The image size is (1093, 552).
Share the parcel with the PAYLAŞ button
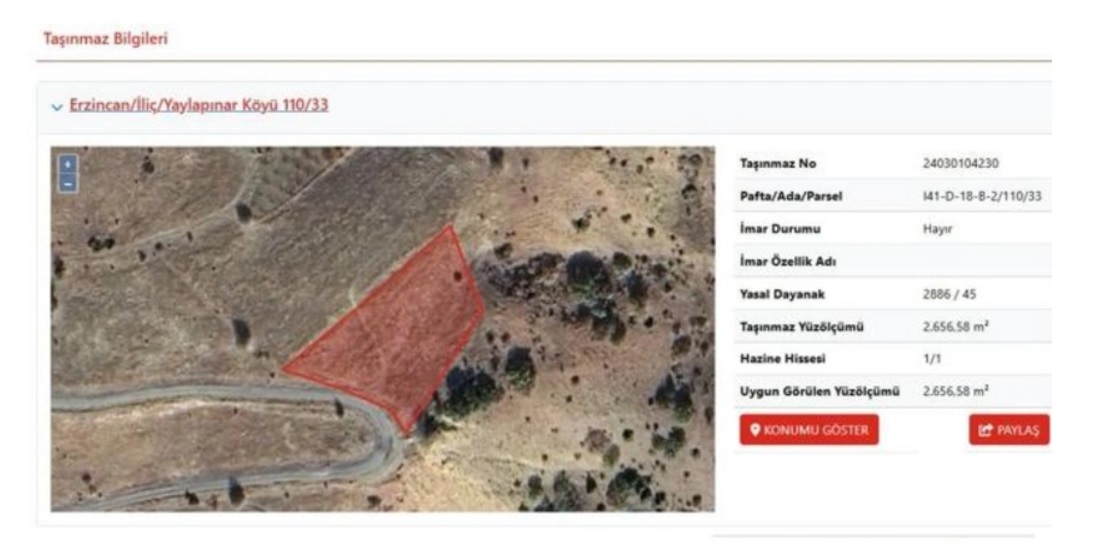click(x=1009, y=430)
